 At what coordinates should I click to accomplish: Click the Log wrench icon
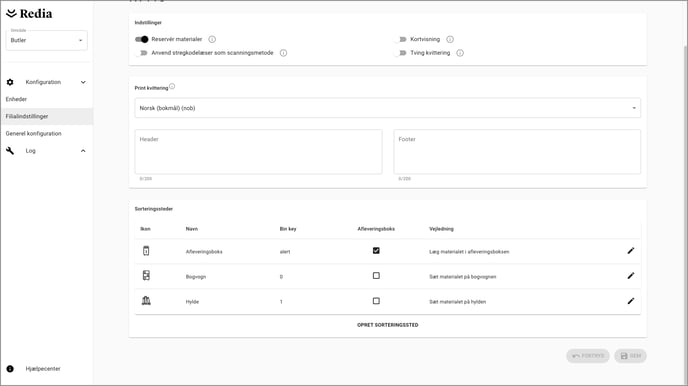[10, 151]
